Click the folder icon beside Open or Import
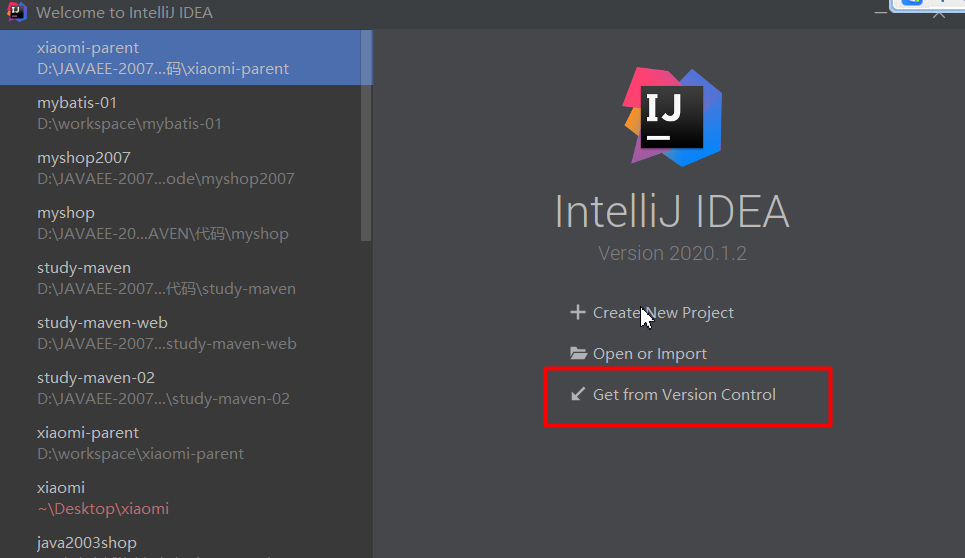This screenshot has height=558, width=965. click(578, 354)
